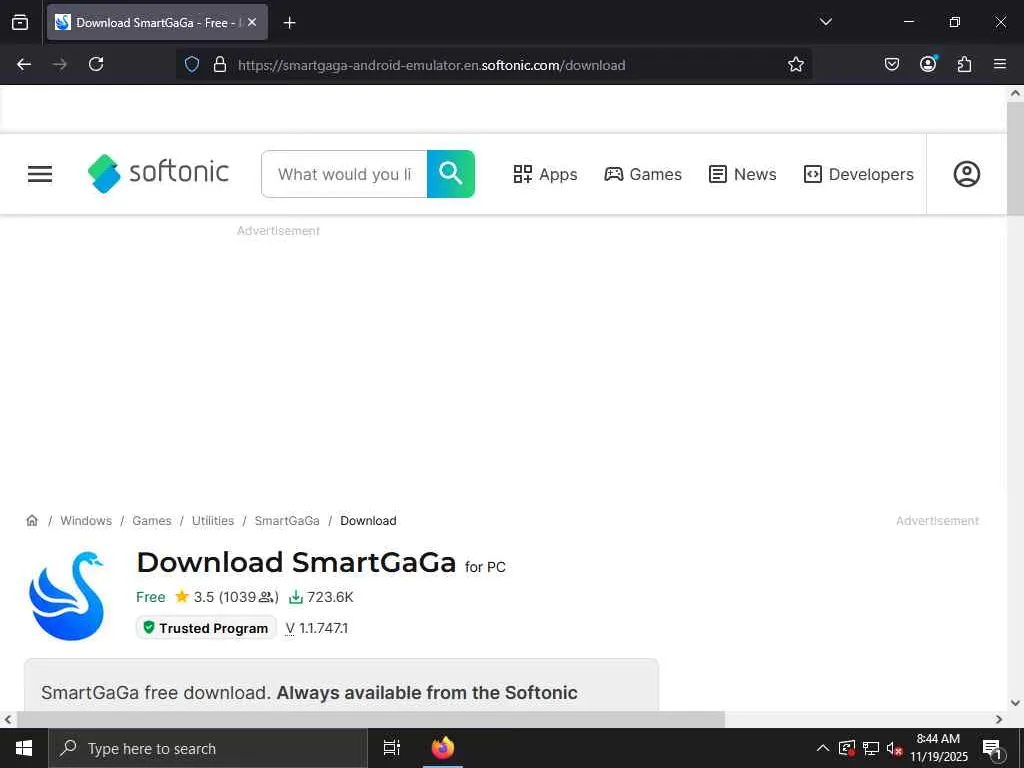Bookmark this page with the star
This screenshot has height=768, width=1024.
pyautogui.click(x=795, y=64)
